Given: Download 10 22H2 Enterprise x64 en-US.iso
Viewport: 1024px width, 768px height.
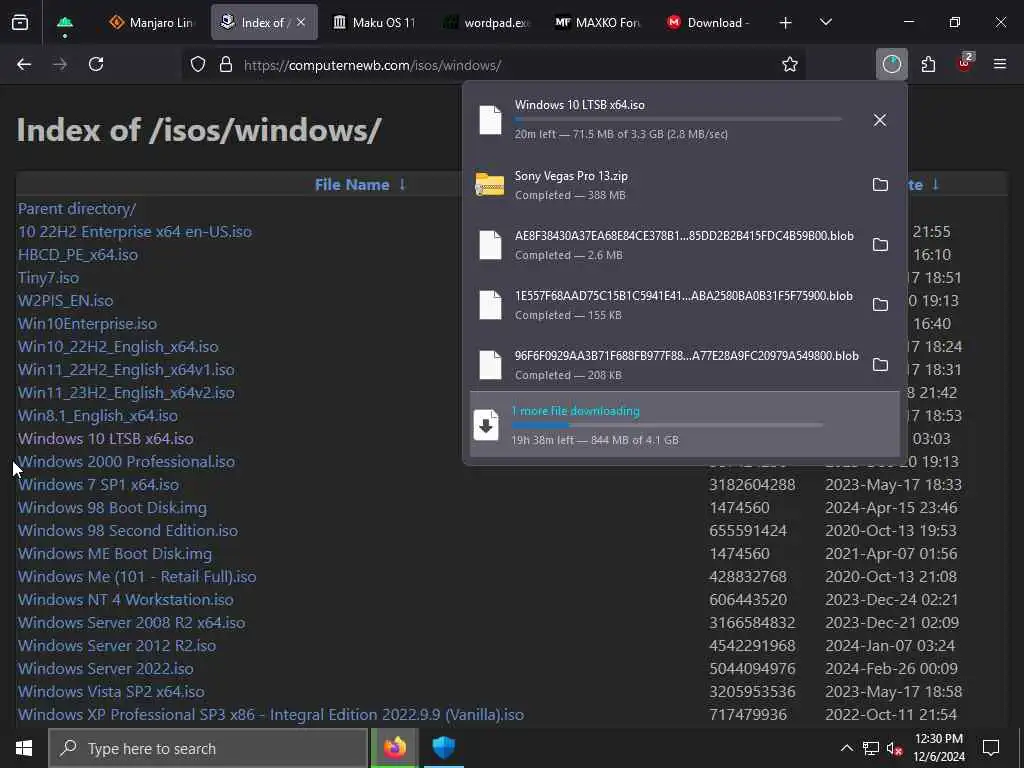Looking at the screenshot, I should point(135,232).
